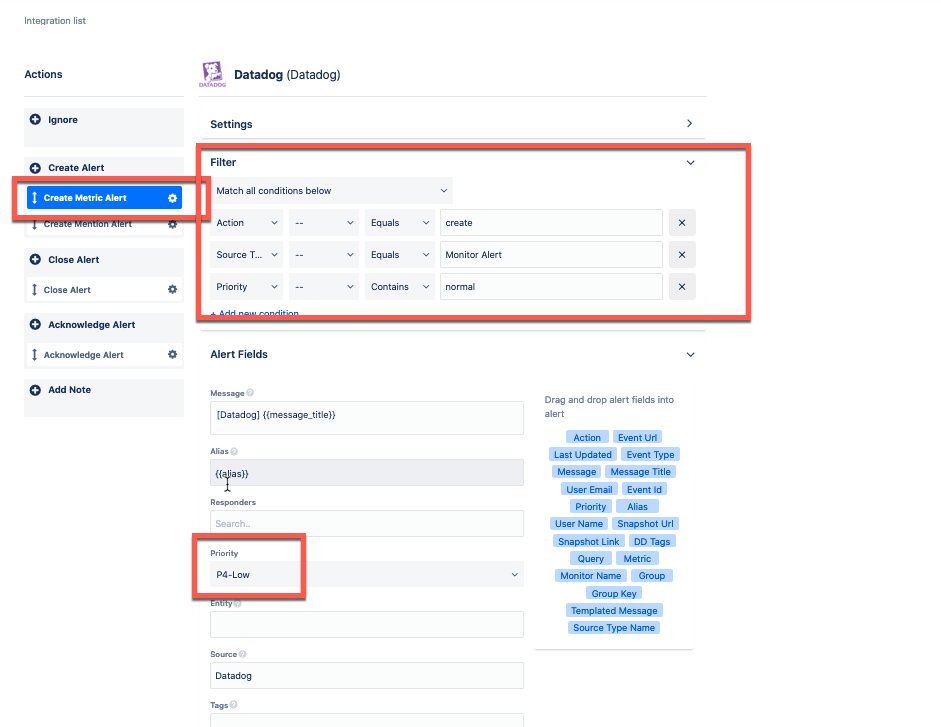Click the DD Tags field tag
941x727 pixels.
[x=652, y=541]
